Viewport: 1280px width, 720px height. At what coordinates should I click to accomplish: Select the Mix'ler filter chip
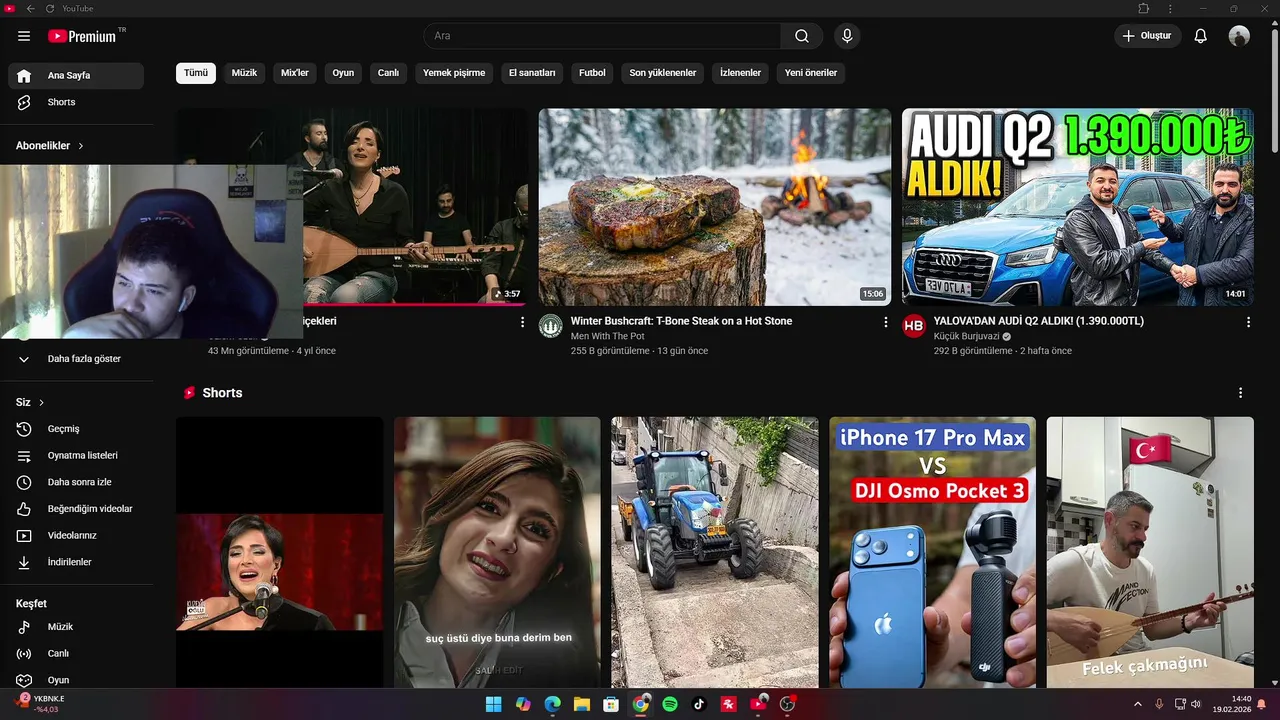pos(295,73)
